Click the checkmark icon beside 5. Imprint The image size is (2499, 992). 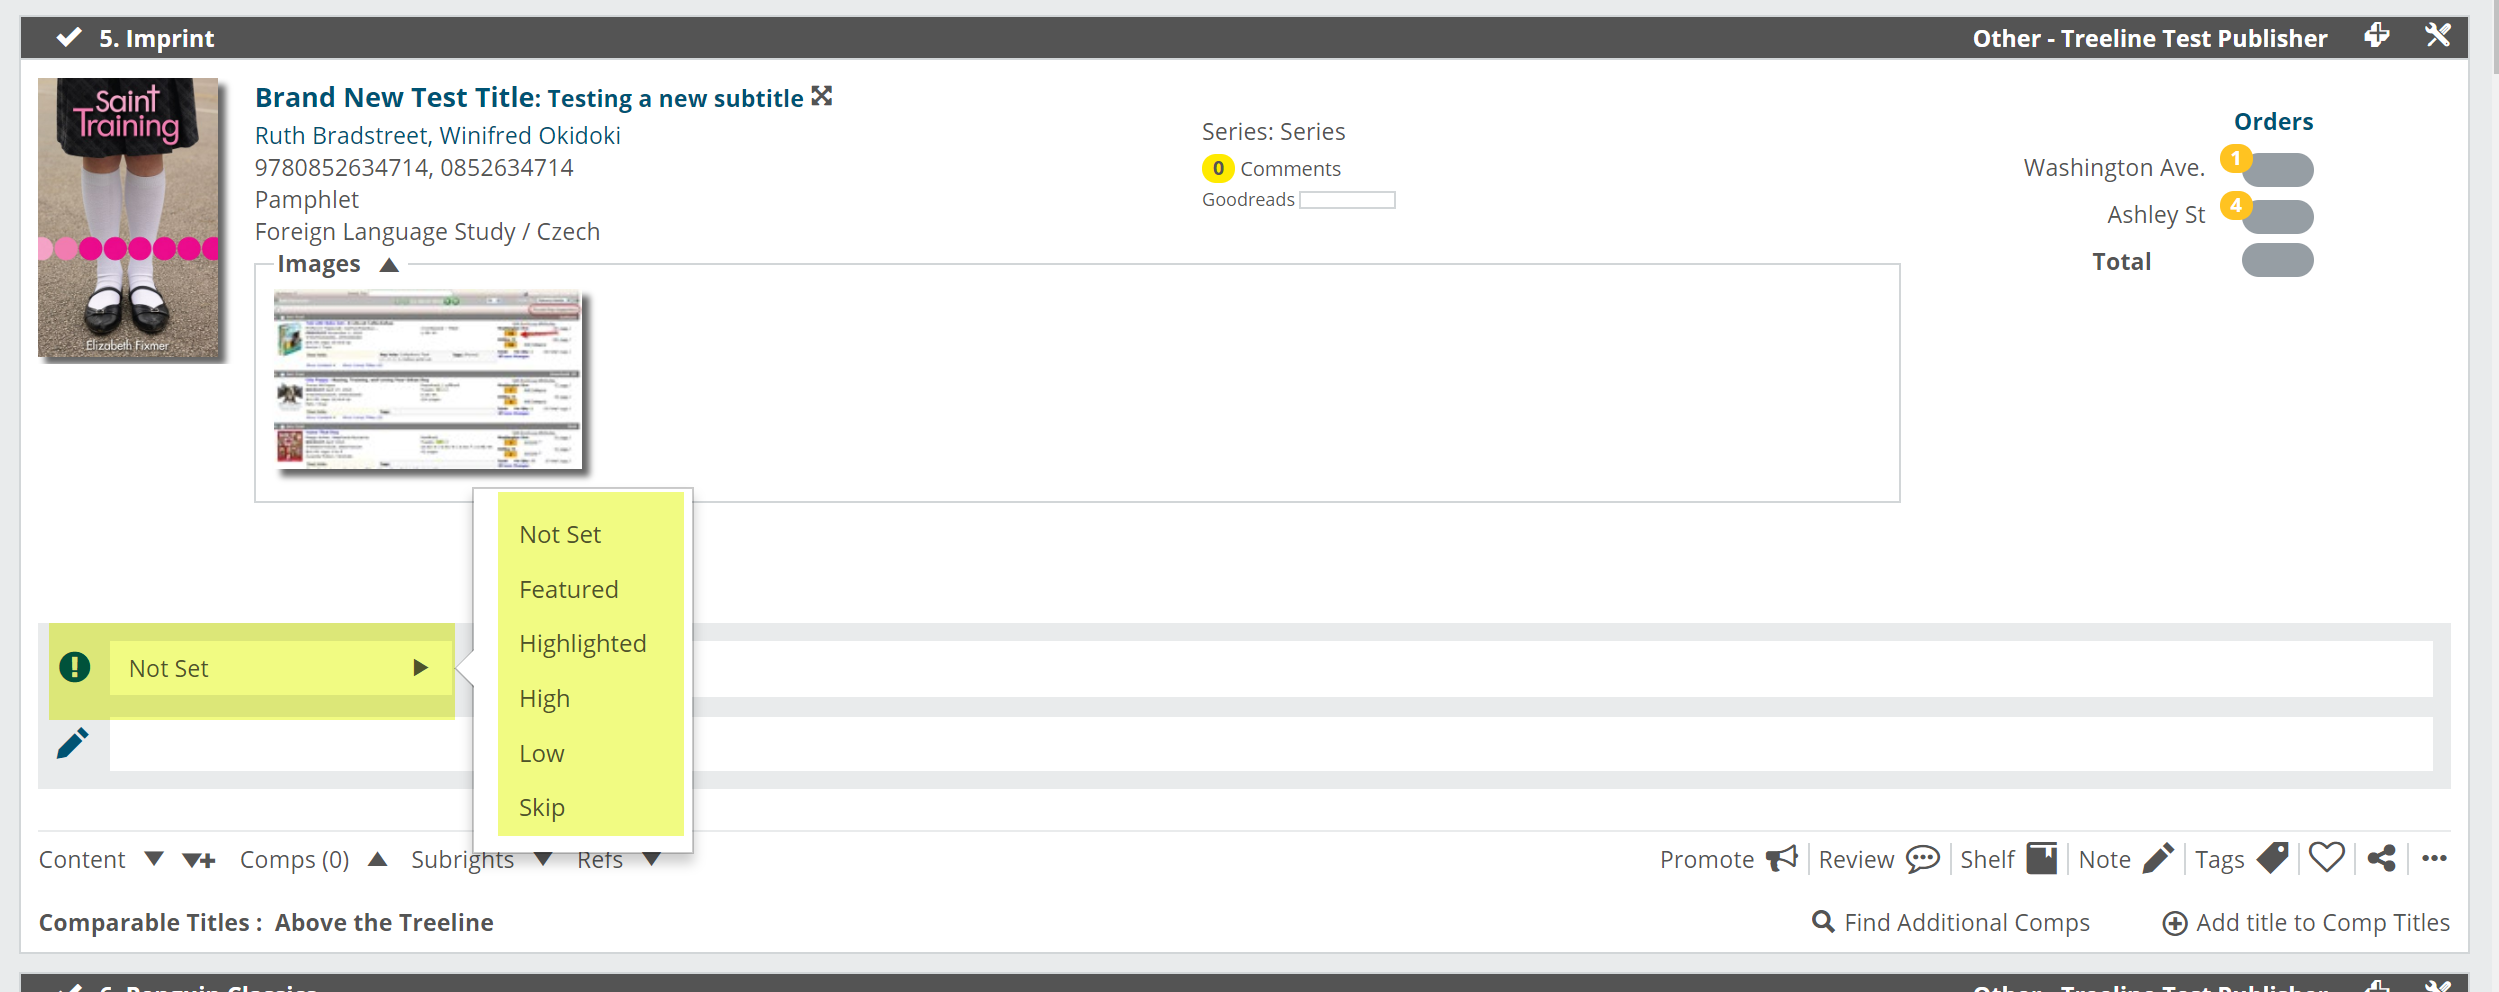click(x=69, y=38)
